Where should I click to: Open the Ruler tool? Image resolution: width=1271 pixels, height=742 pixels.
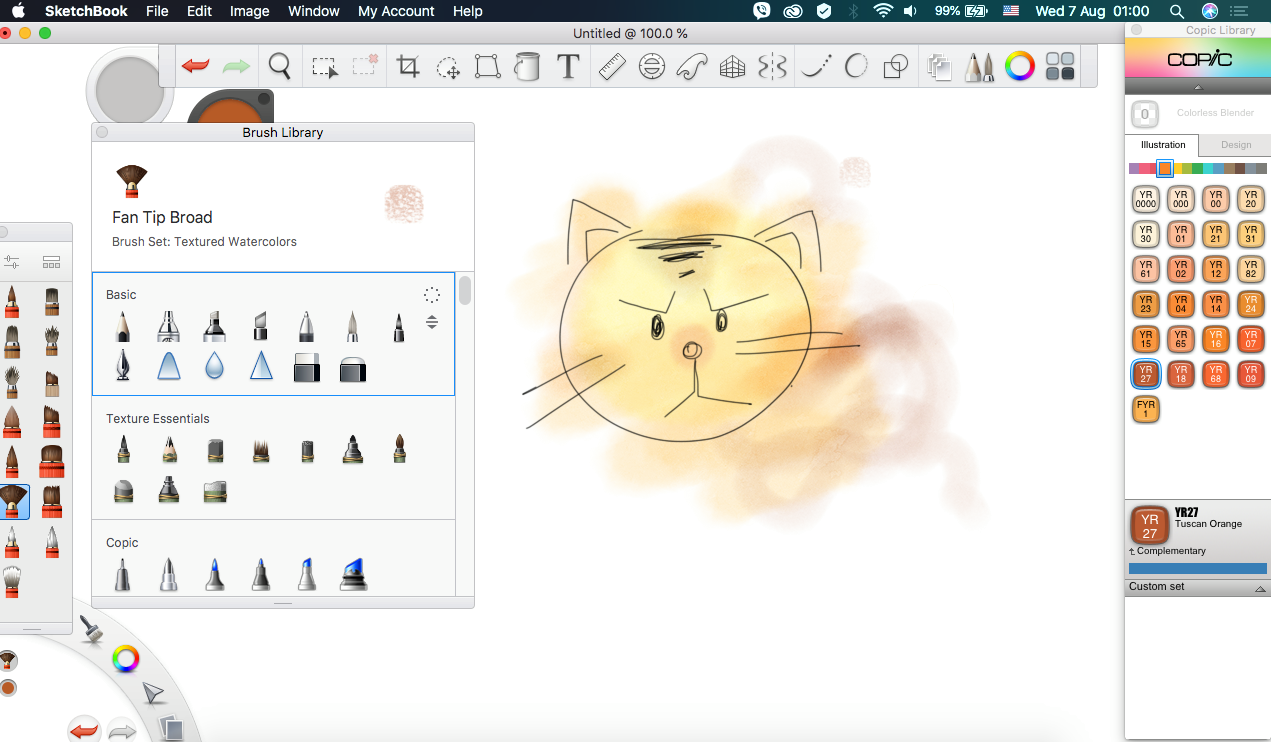(x=611, y=67)
